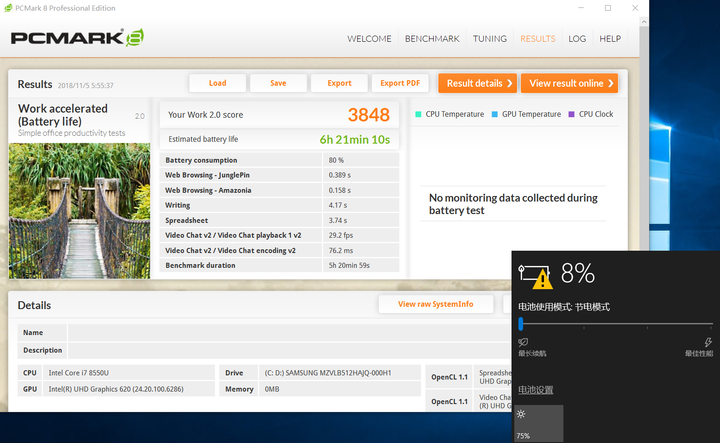This screenshot has width=720, height=443.
Task: Click the Export button
Action: point(339,83)
